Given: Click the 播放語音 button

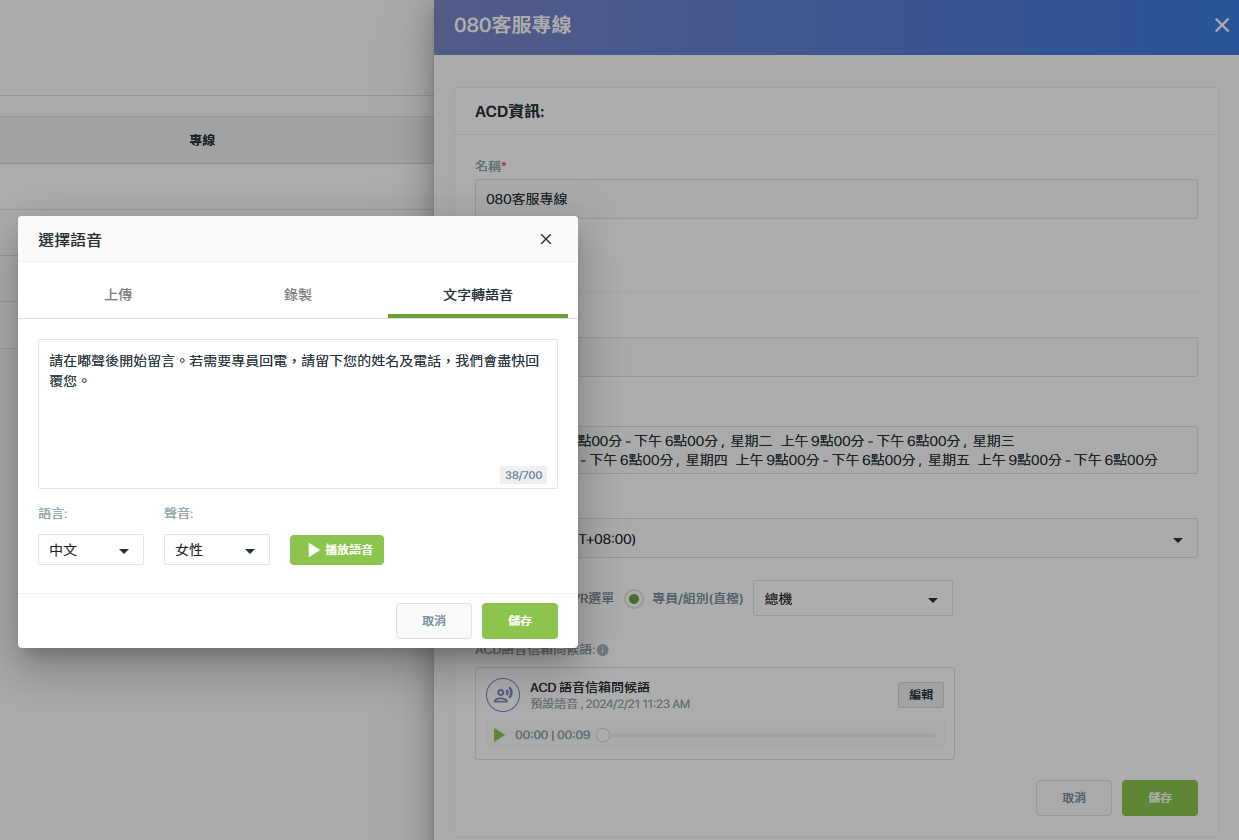Looking at the screenshot, I should click(x=337, y=550).
